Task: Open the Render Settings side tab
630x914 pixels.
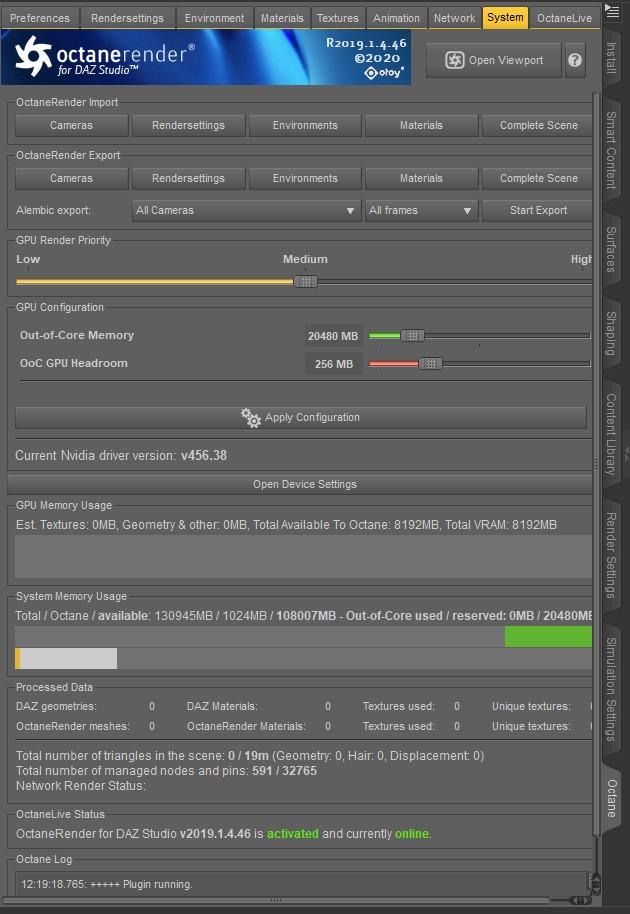Action: (611, 555)
